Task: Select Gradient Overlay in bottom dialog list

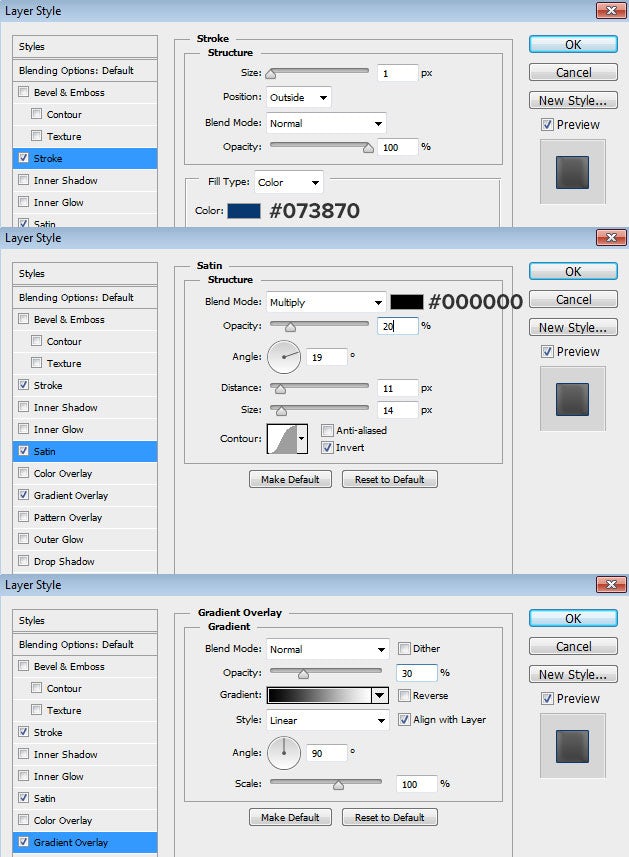Action: pos(85,842)
